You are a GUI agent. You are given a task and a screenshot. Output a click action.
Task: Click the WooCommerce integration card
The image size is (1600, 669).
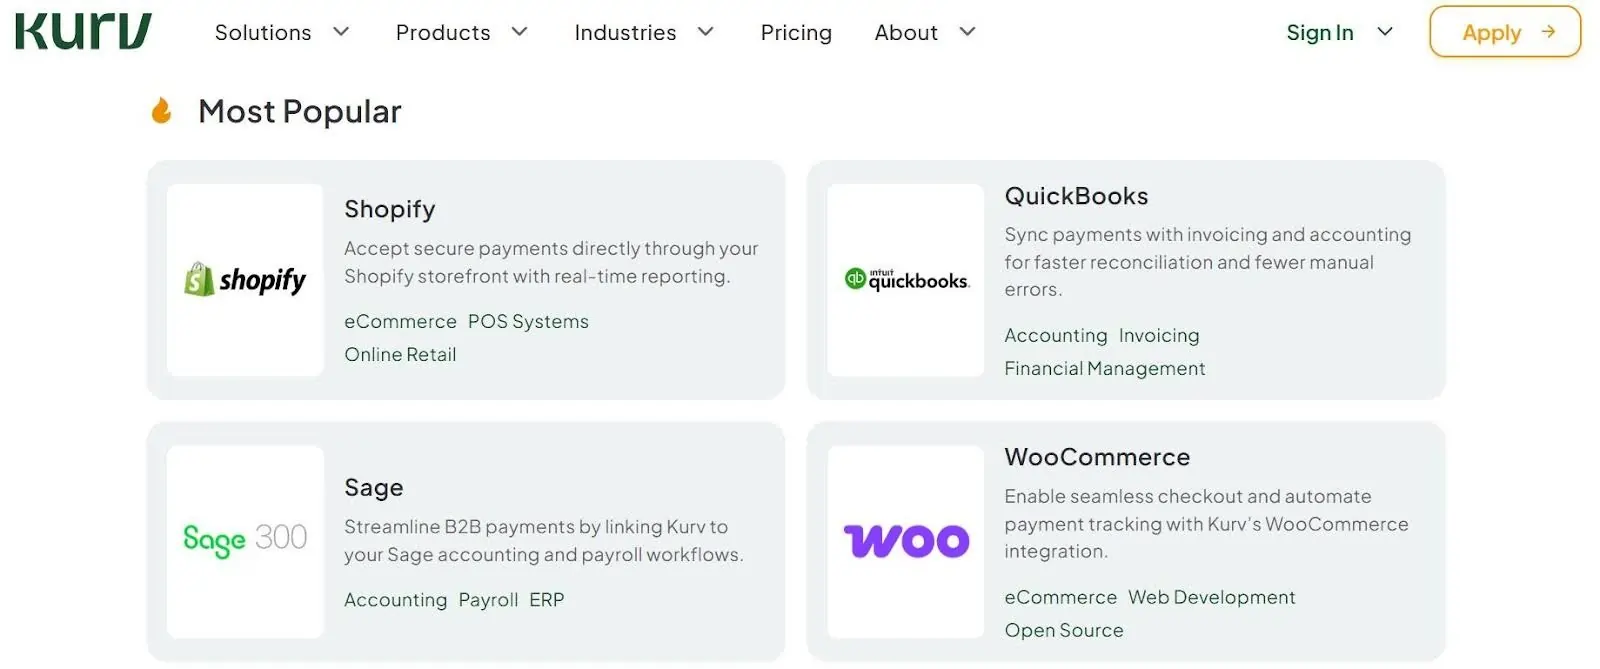[x=1124, y=540]
